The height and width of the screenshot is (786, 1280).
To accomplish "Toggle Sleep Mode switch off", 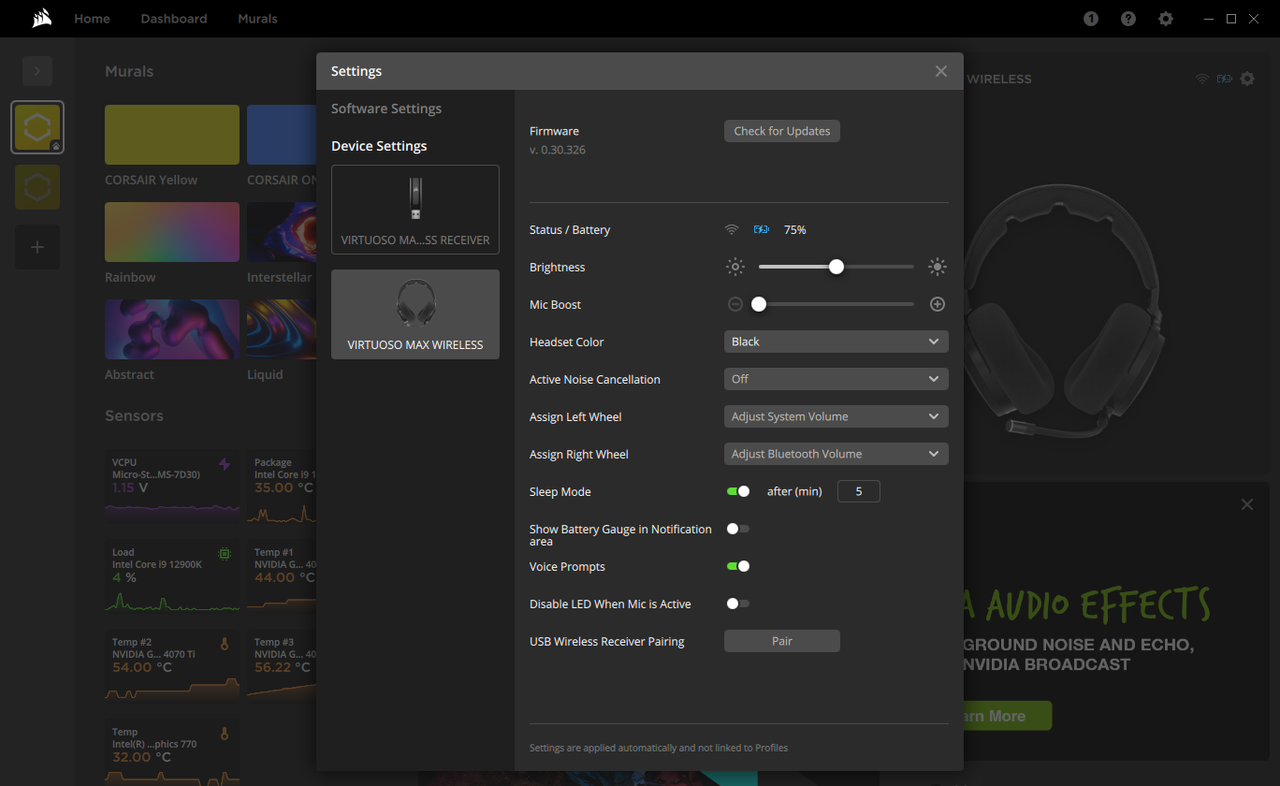I will coord(738,492).
